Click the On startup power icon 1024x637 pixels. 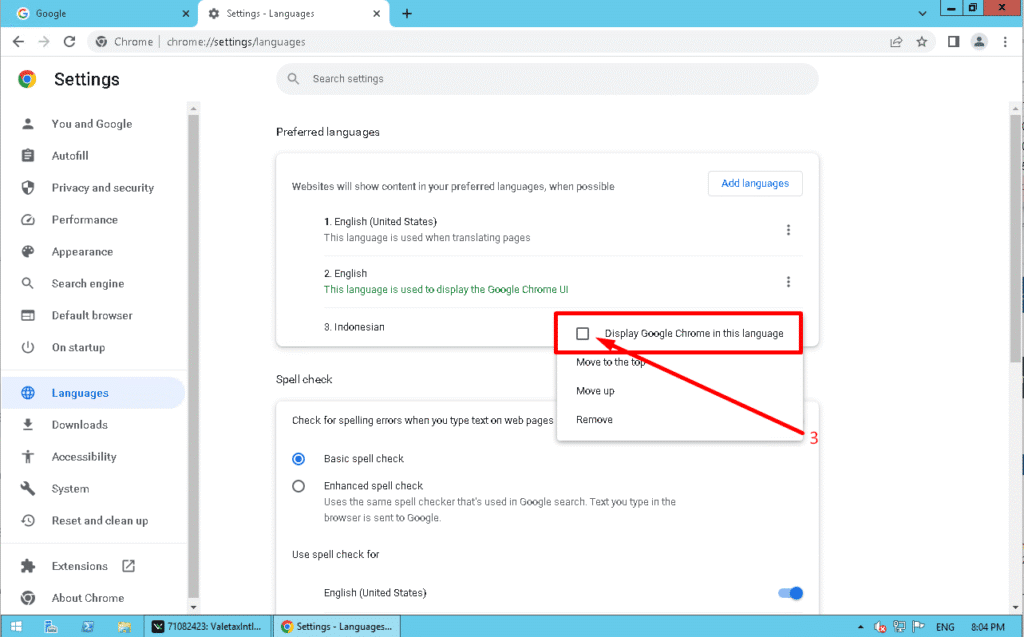tap(27, 348)
